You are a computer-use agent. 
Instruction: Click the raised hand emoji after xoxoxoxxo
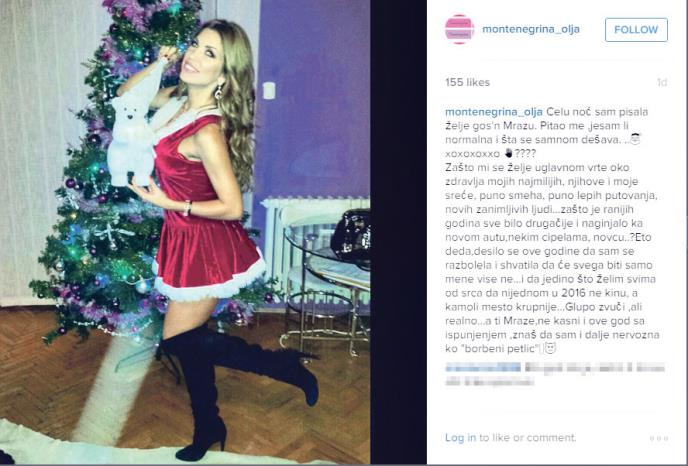click(x=509, y=153)
